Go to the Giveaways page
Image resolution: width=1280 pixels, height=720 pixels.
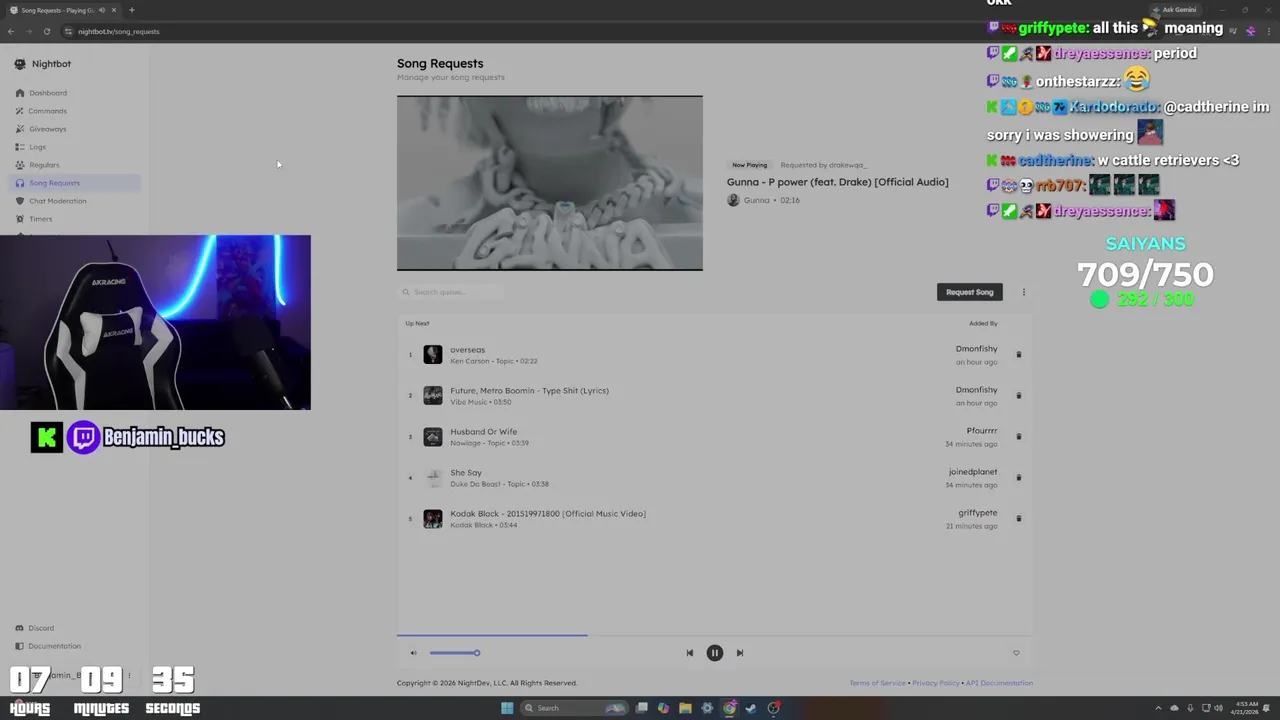pyautogui.click(x=47, y=129)
